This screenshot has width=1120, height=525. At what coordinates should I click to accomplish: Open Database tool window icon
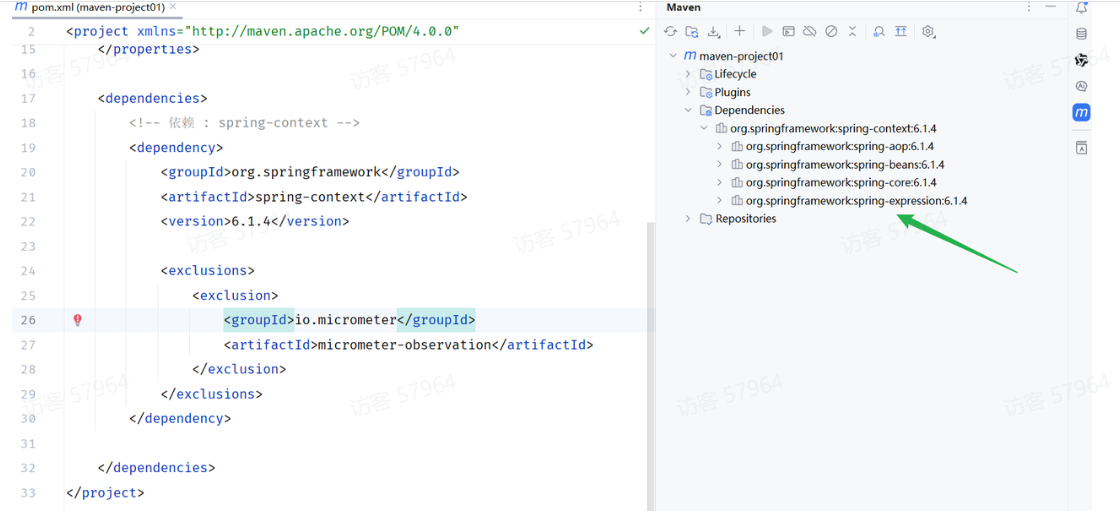pyautogui.click(x=1081, y=34)
